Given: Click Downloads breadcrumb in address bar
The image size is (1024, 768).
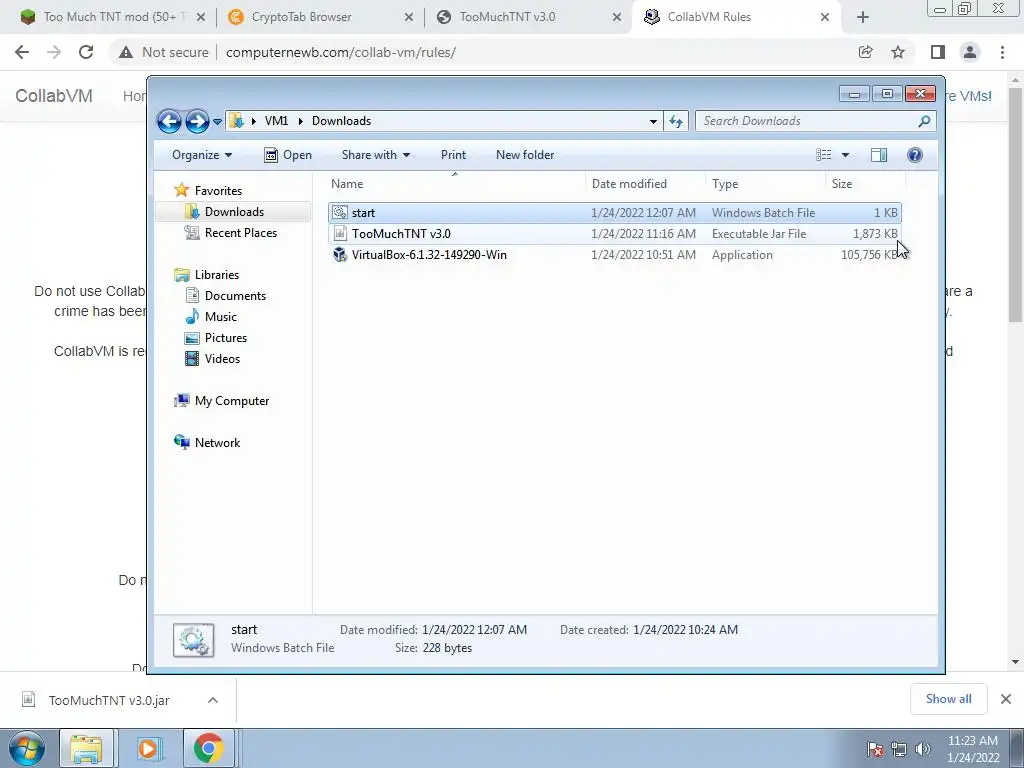Looking at the screenshot, I should point(342,121).
